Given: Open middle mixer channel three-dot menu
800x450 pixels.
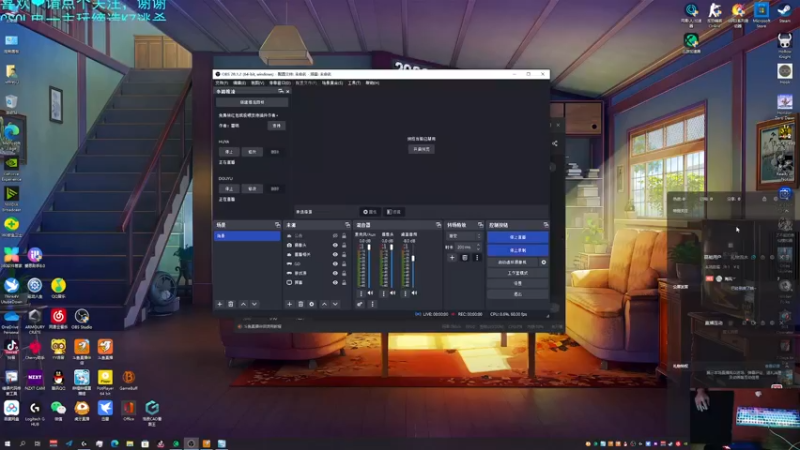Looking at the screenshot, I should pos(384,293).
